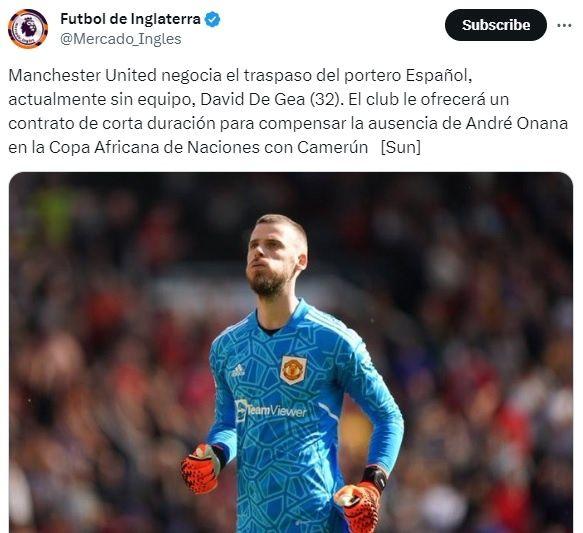Open the Futbol de Inglaterra profile avatar
This screenshot has width=583, height=533.
tap(28, 29)
